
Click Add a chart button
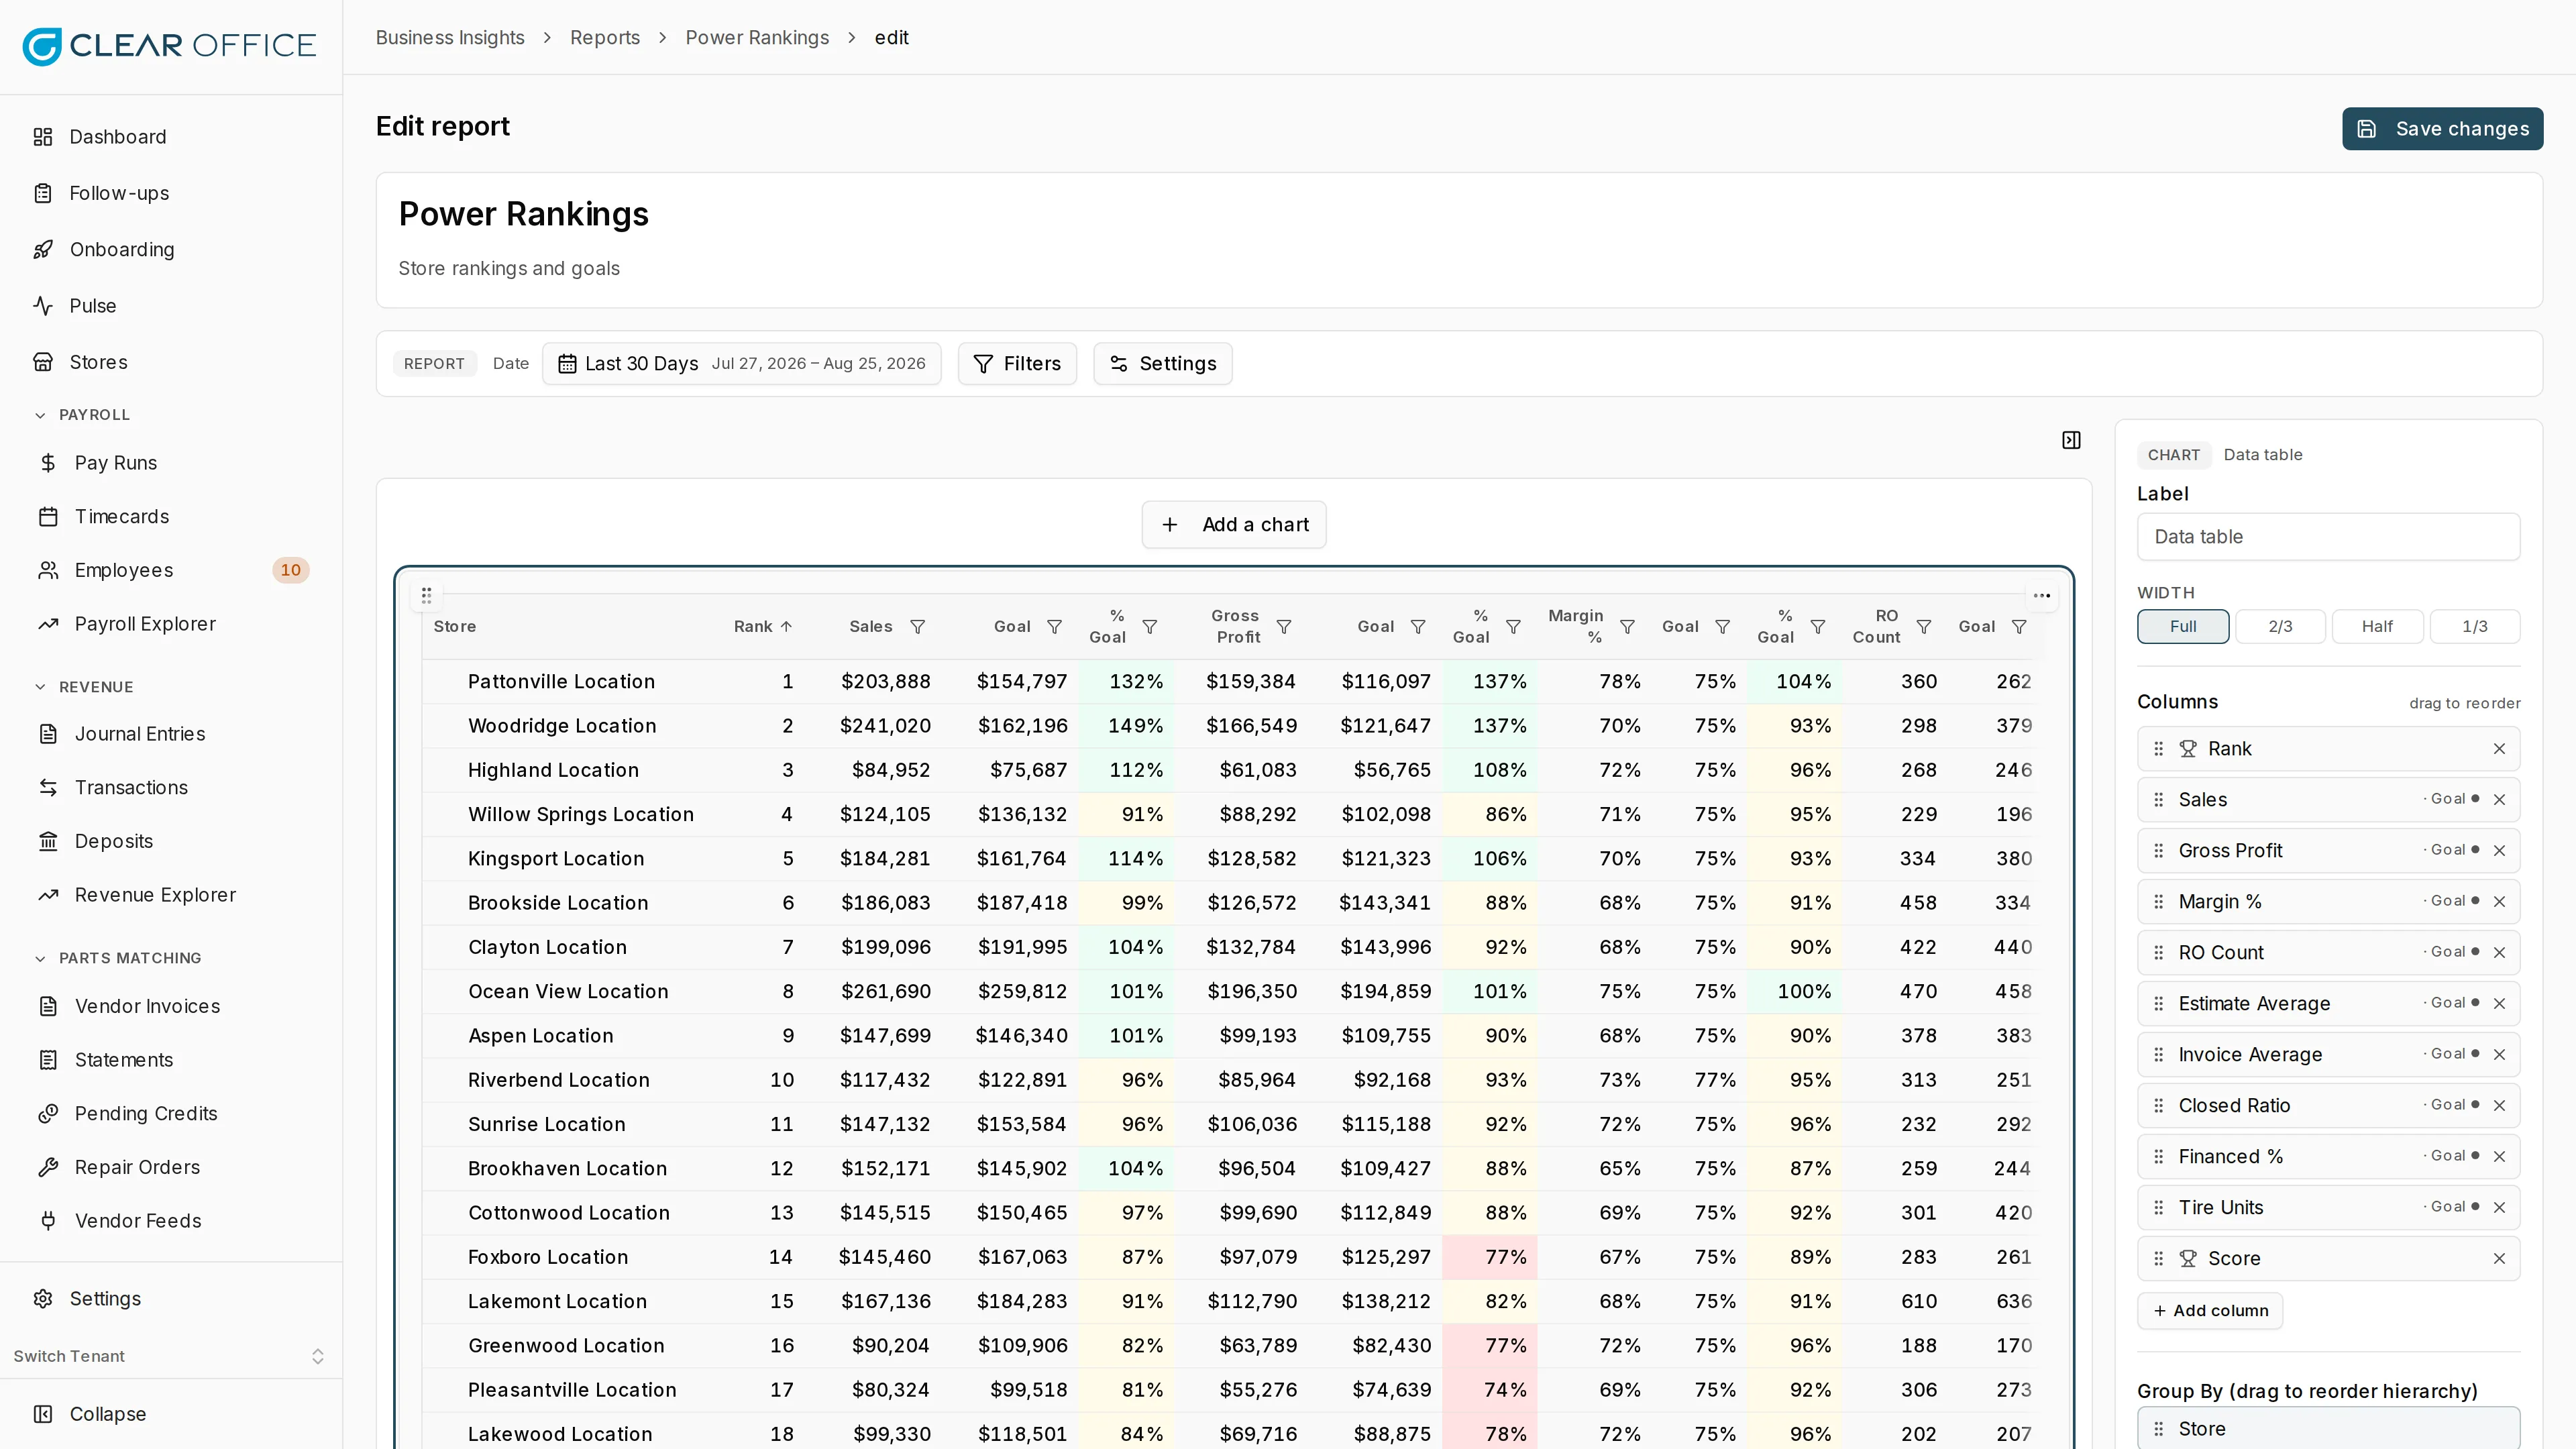coord(1234,525)
